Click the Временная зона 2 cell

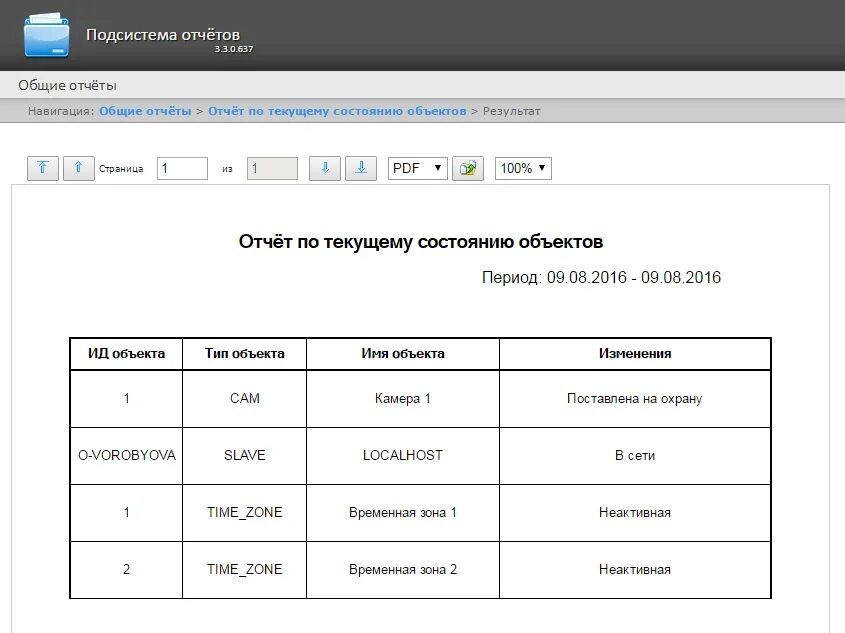pyautogui.click(x=403, y=570)
